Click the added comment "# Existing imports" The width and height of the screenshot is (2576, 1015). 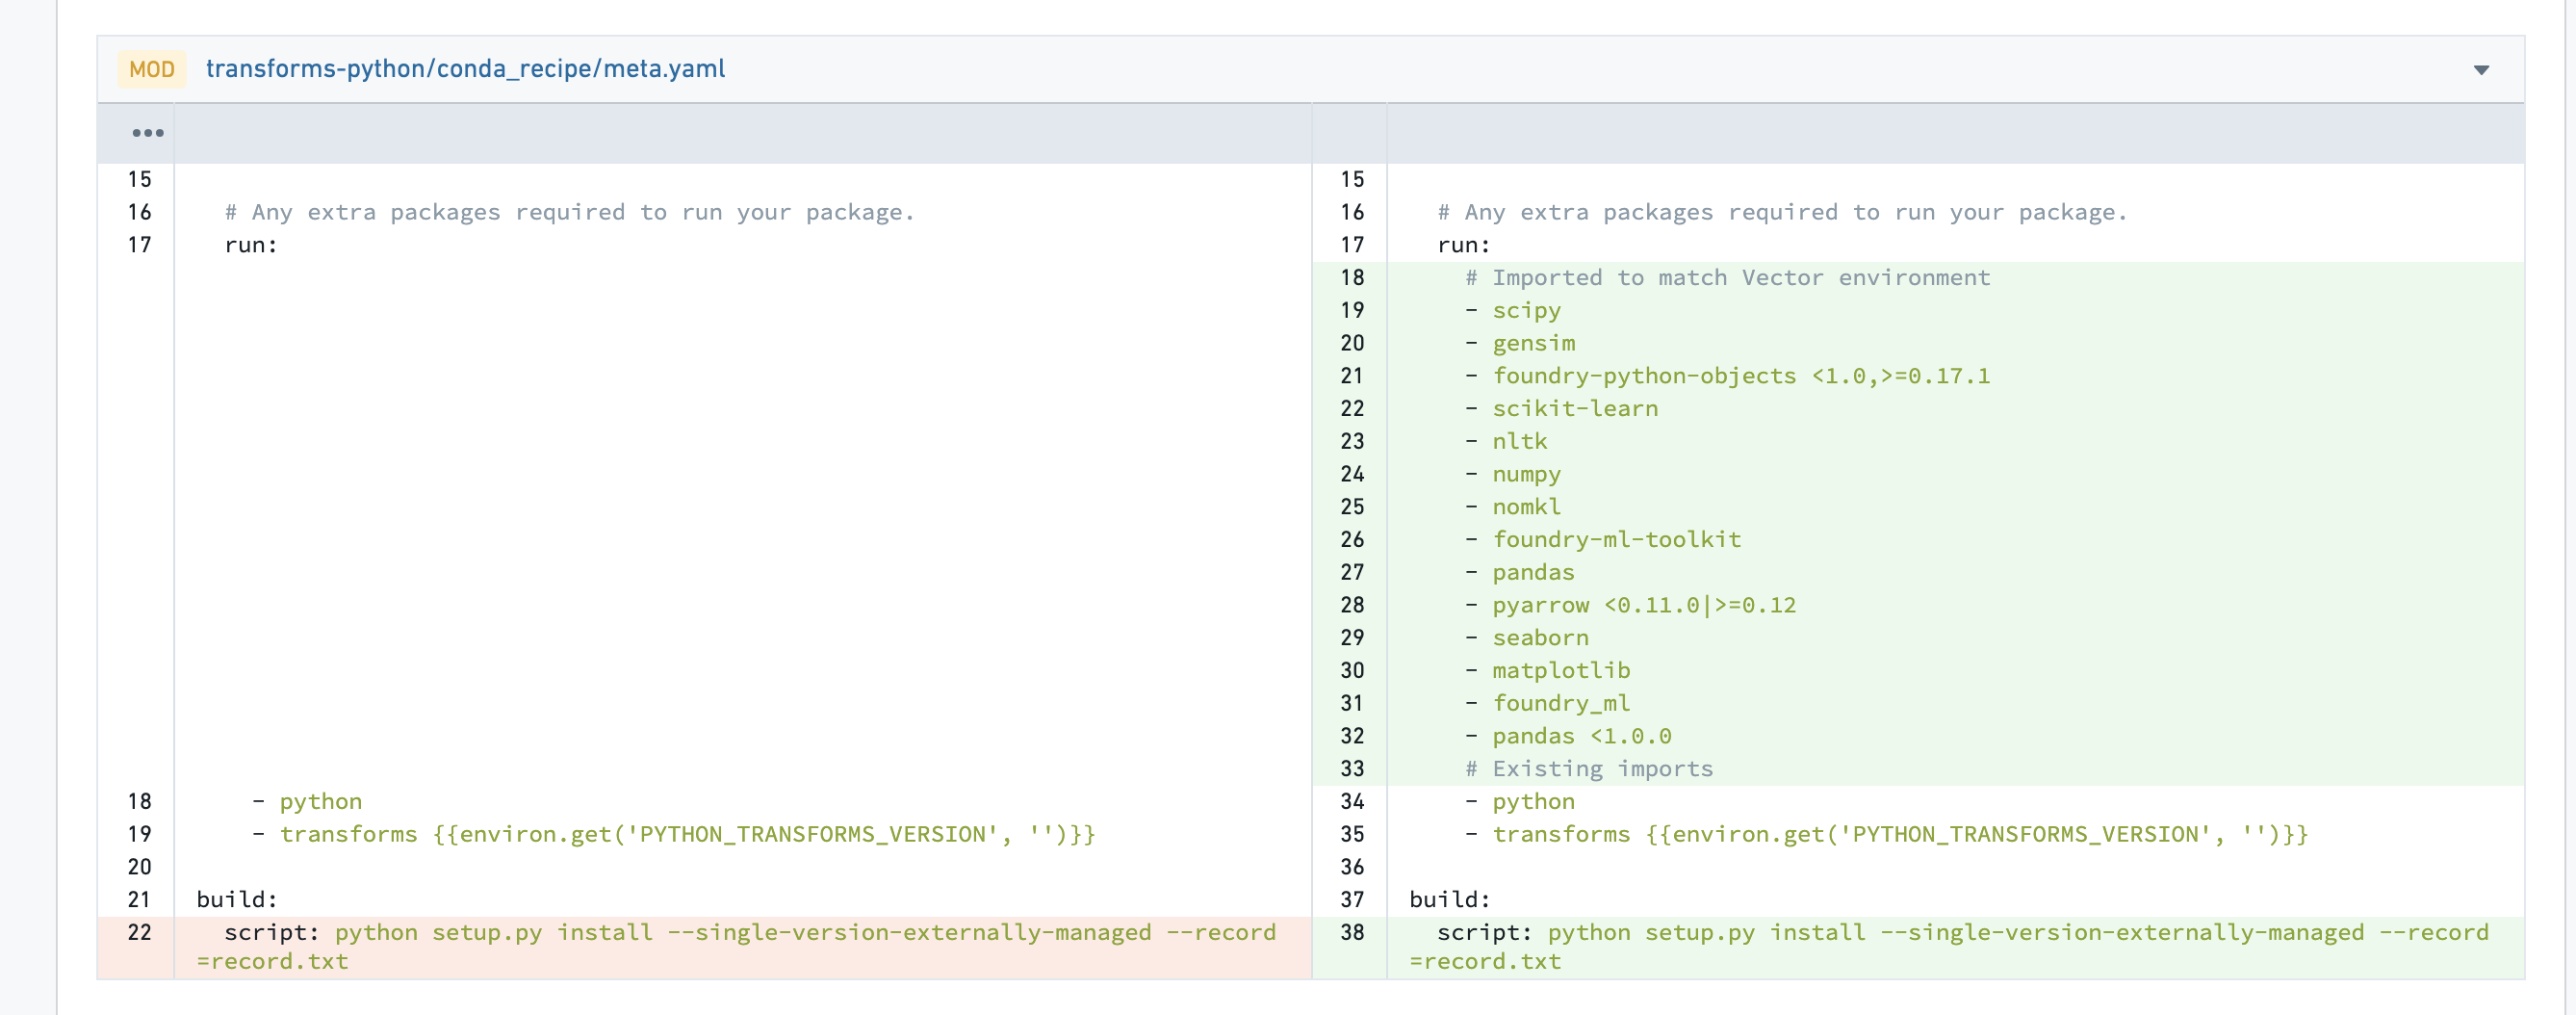(1589, 769)
